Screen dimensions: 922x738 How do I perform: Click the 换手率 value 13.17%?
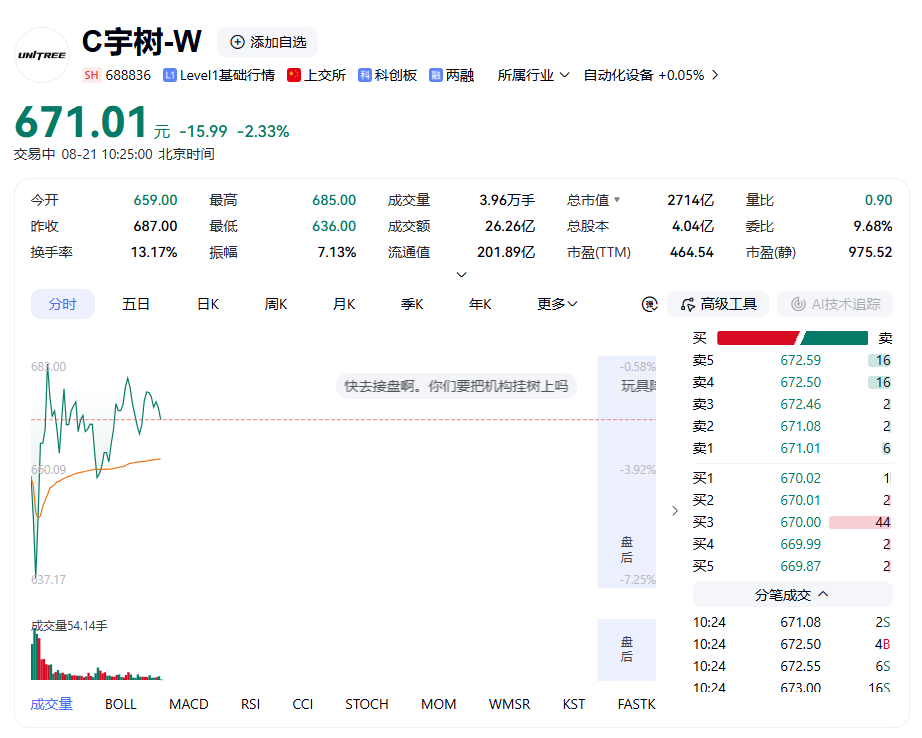click(x=153, y=252)
